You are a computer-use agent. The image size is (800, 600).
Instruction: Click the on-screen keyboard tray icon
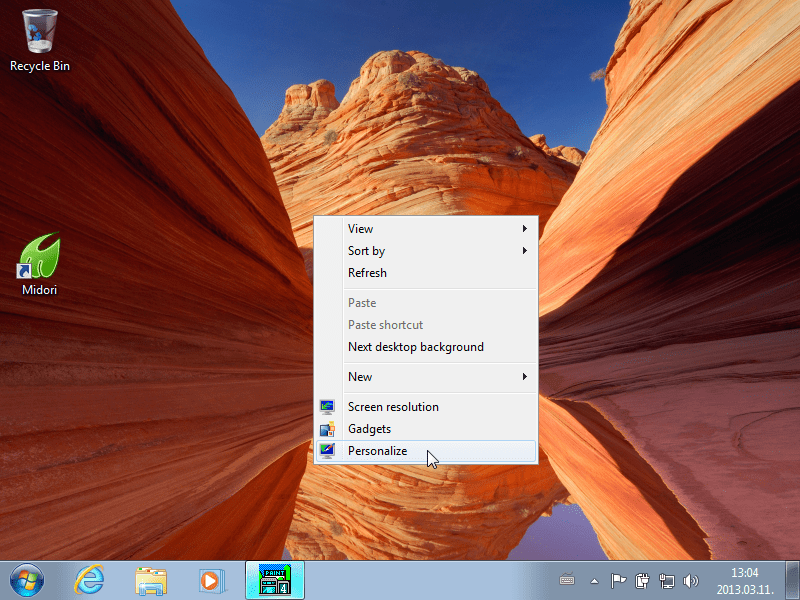567,580
